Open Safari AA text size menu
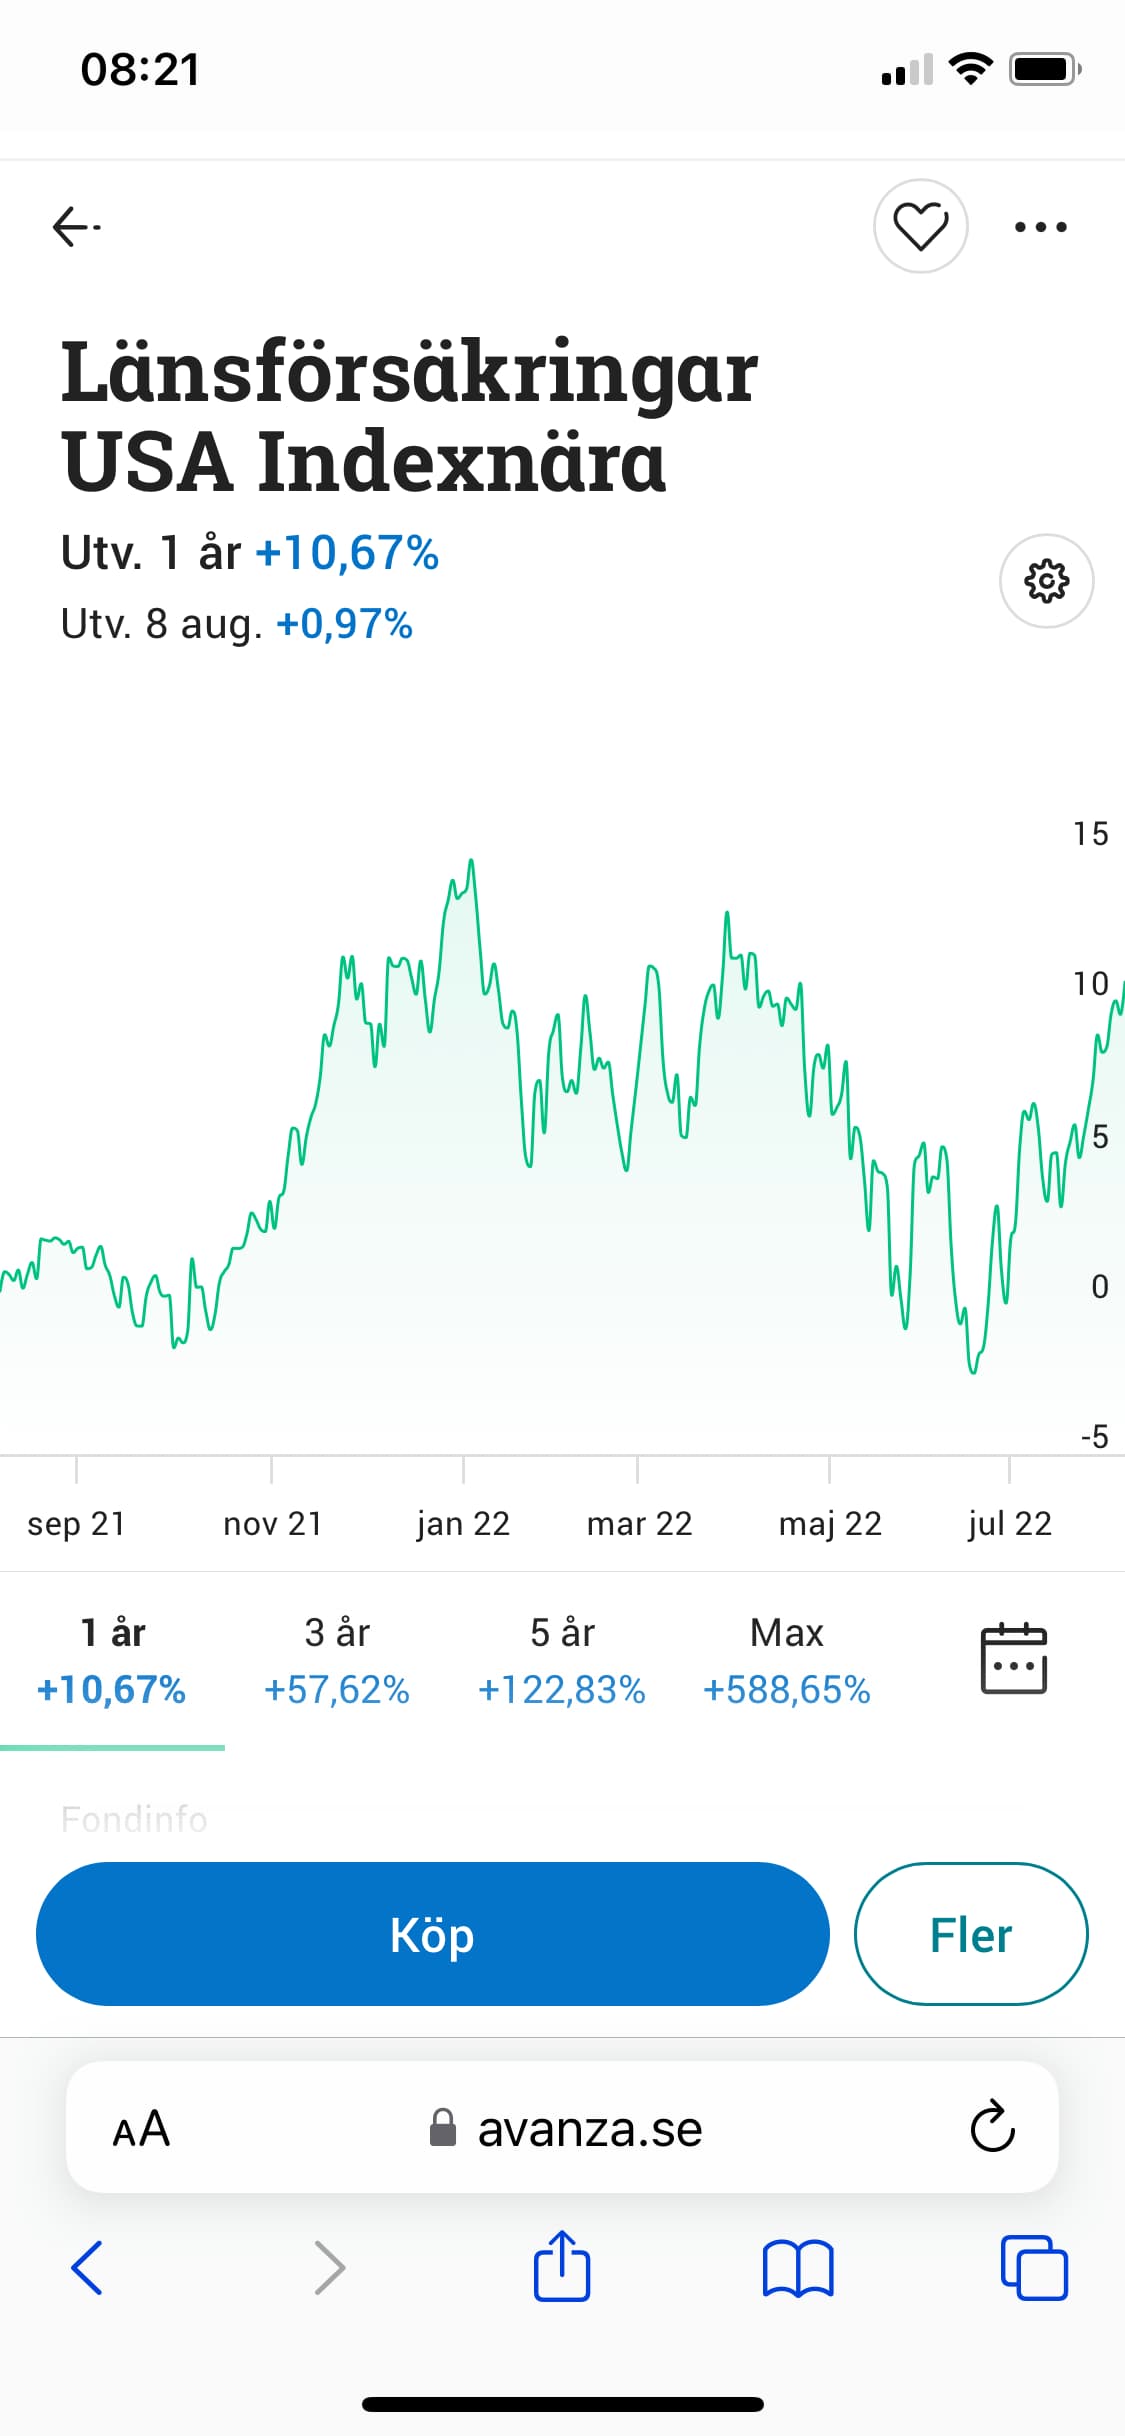 [x=141, y=2129]
